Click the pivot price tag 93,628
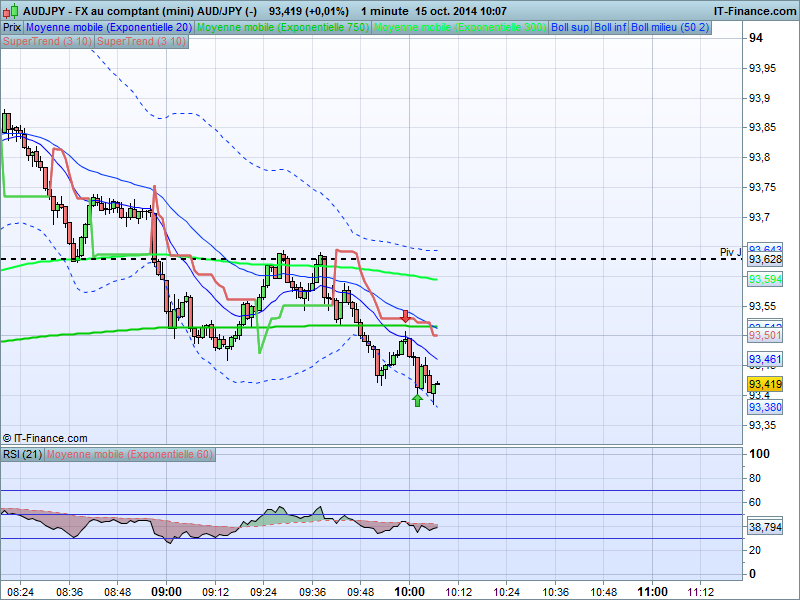800x600 pixels. click(765, 260)
